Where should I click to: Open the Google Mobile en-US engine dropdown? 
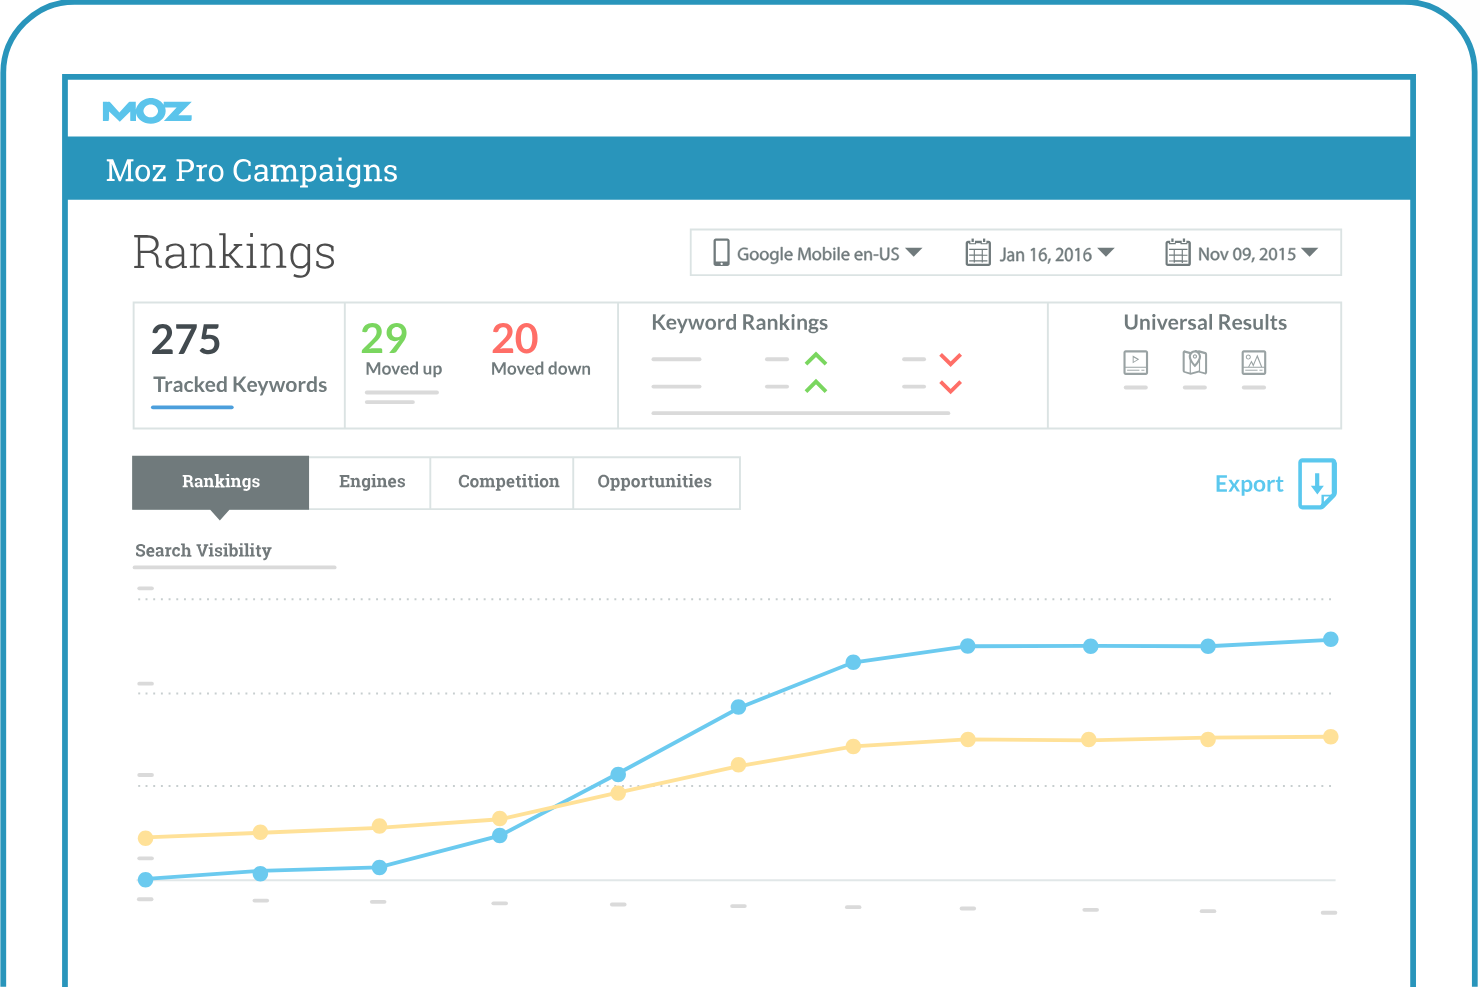tap(914, 252)
